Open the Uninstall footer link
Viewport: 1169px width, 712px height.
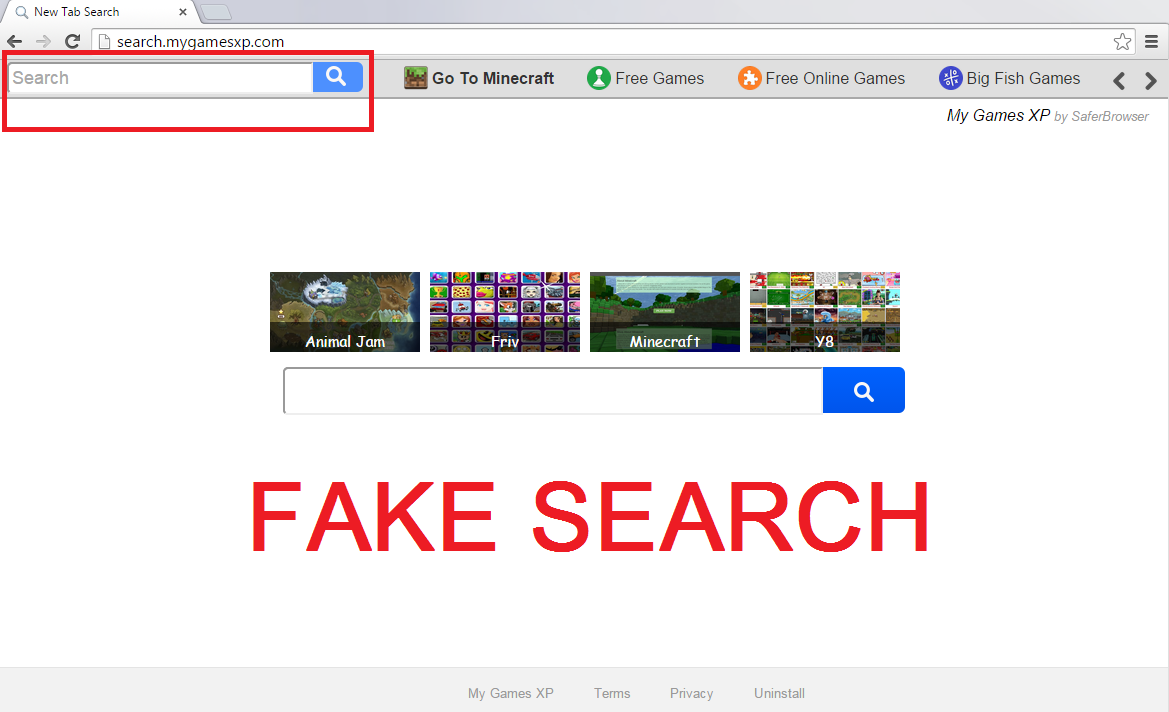click(779, 693)
